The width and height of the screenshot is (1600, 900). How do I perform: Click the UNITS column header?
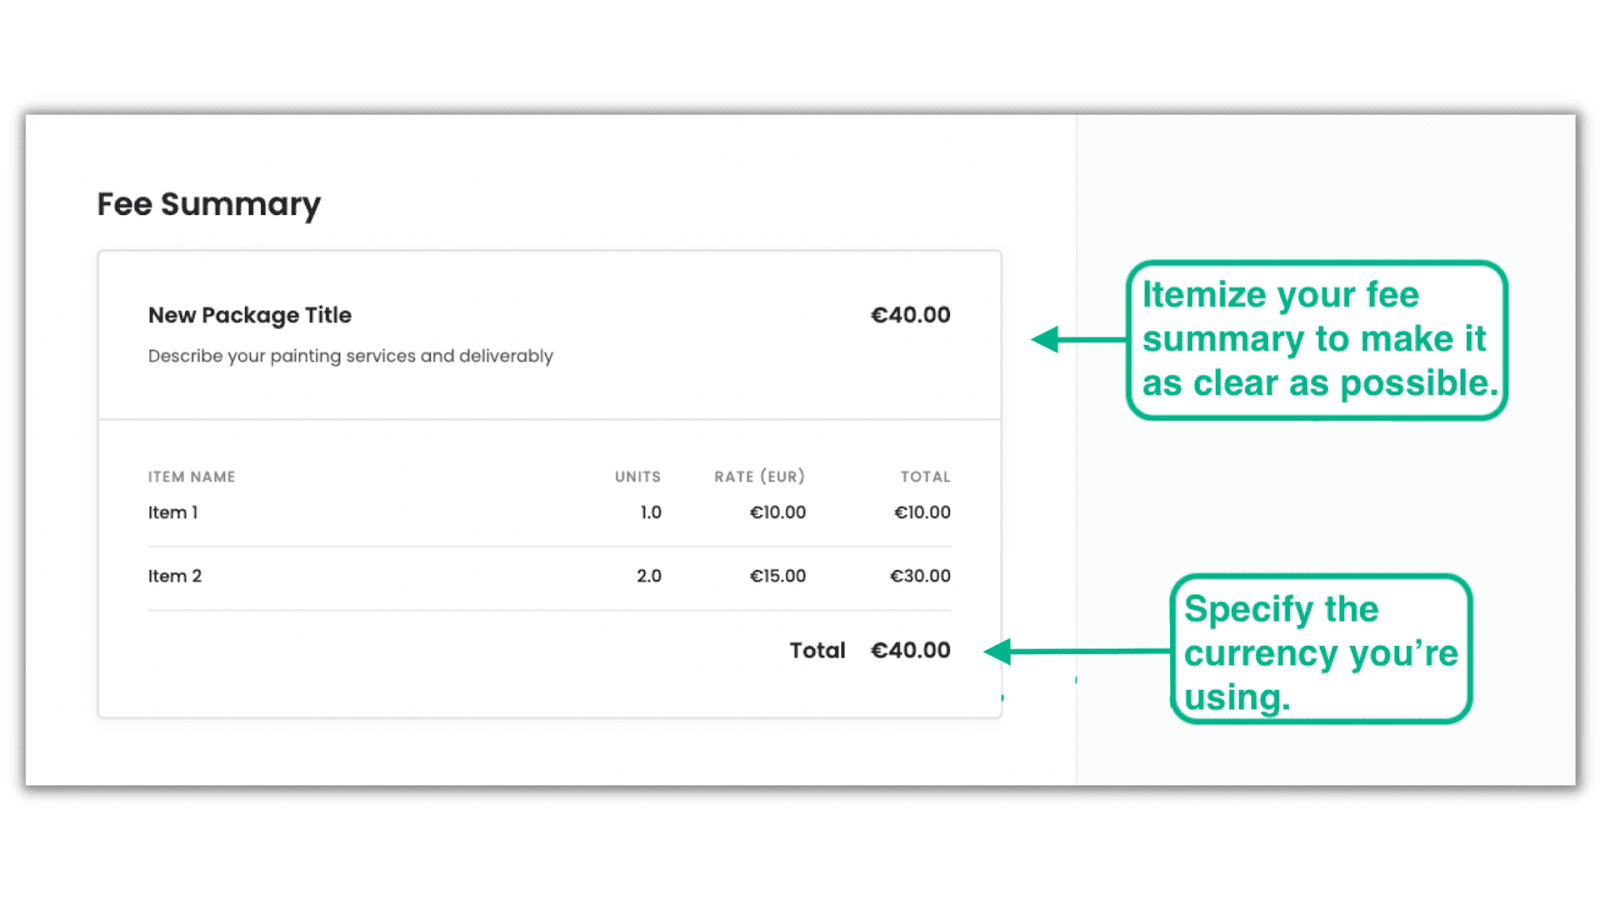tap(638, 477)
